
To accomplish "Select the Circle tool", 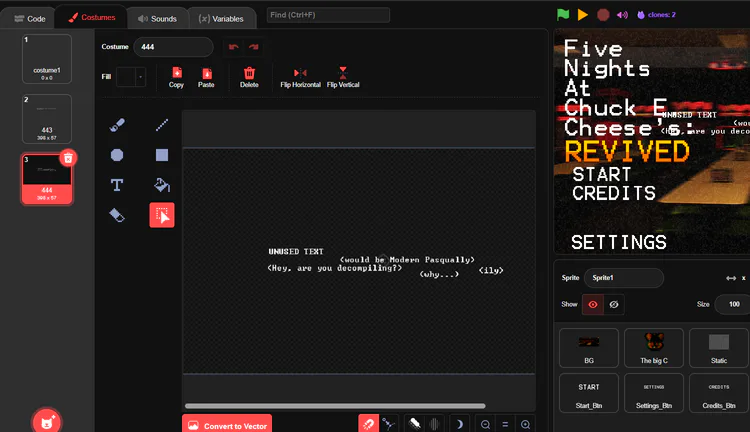I will pyautogui.click(x=117, y=155).
